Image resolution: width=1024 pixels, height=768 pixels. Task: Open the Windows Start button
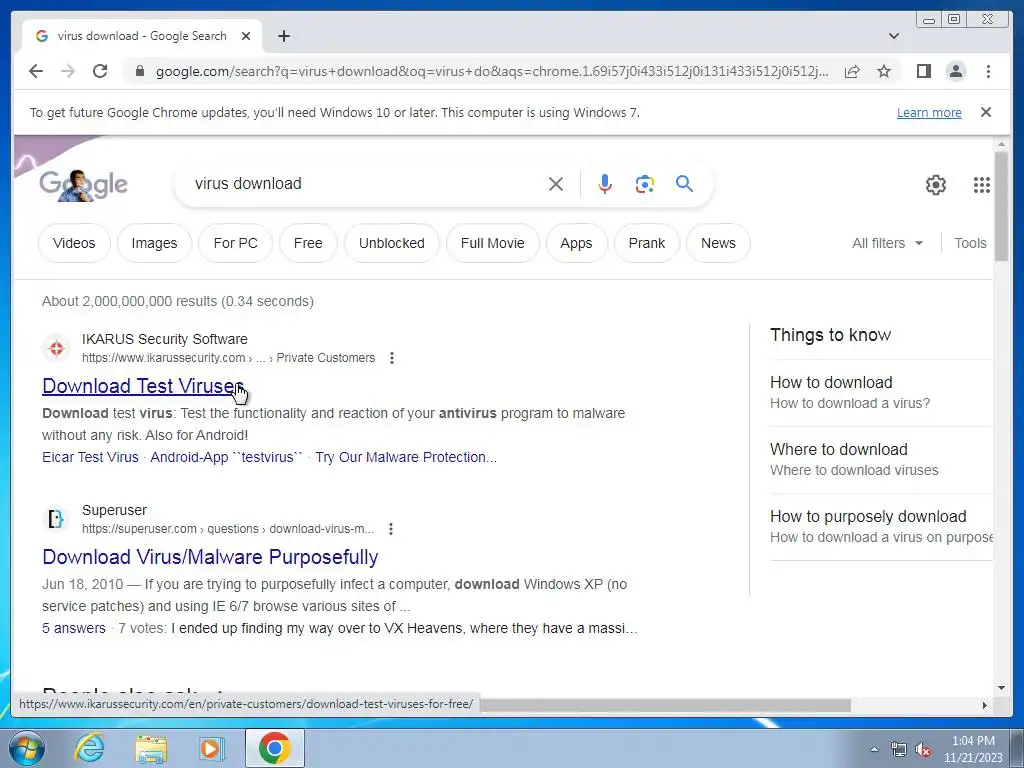(x=27, y=748)
